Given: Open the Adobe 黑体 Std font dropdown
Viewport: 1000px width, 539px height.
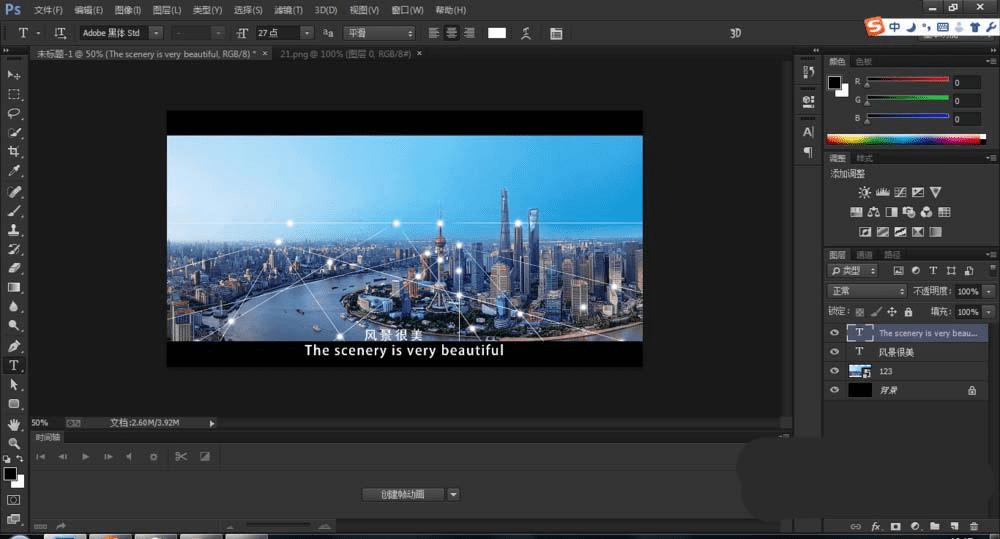Looking at the screenshot, I should 155,33.
